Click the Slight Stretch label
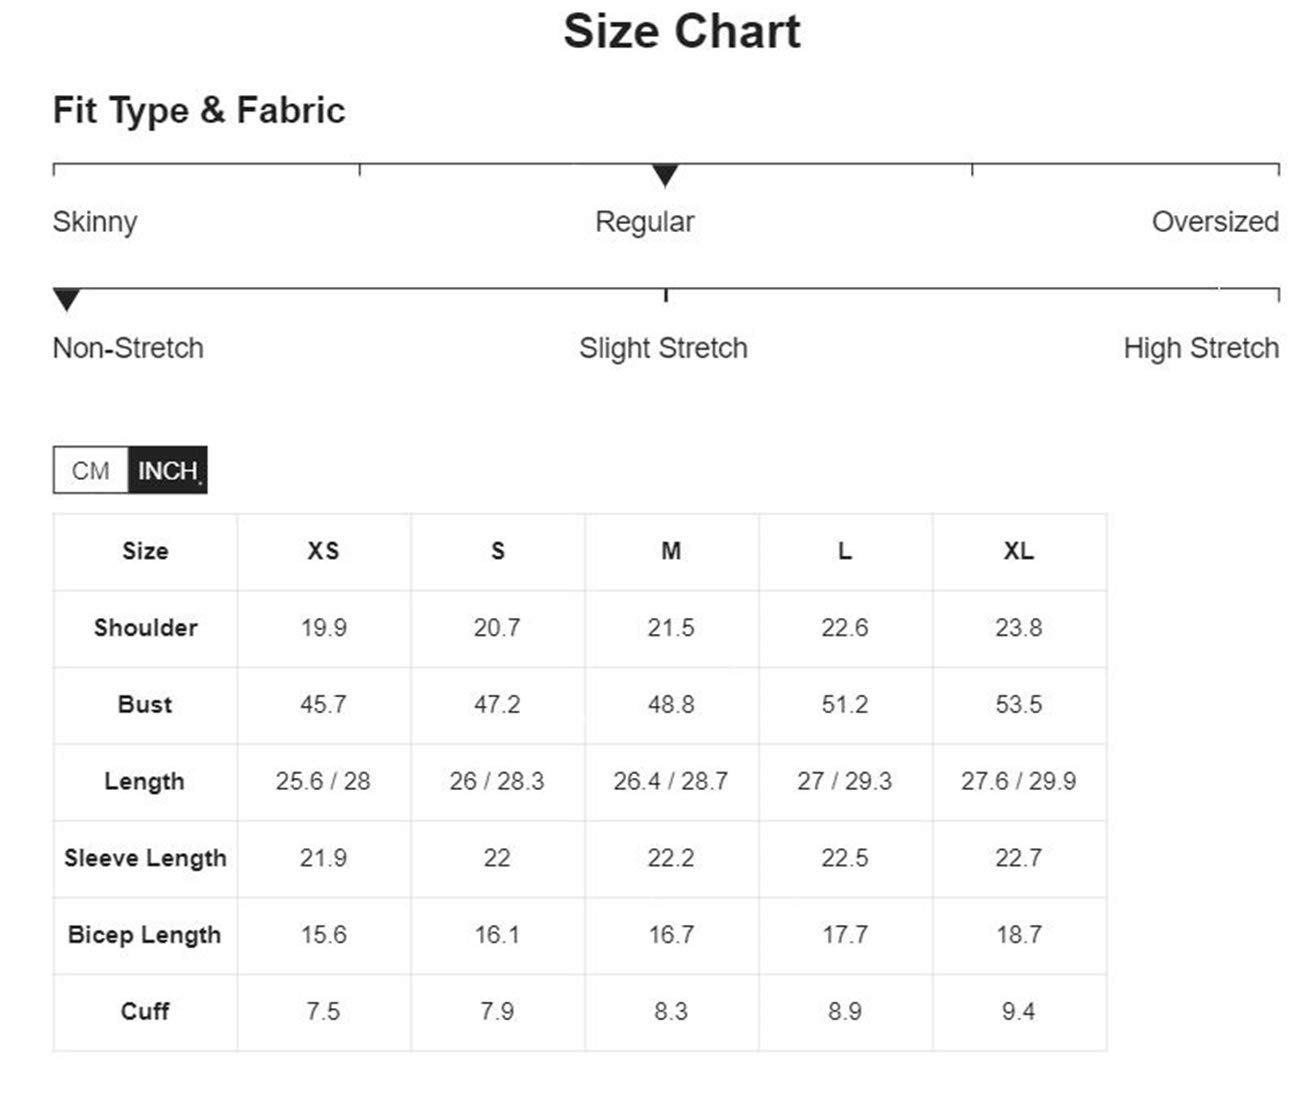 pos(663,348)
